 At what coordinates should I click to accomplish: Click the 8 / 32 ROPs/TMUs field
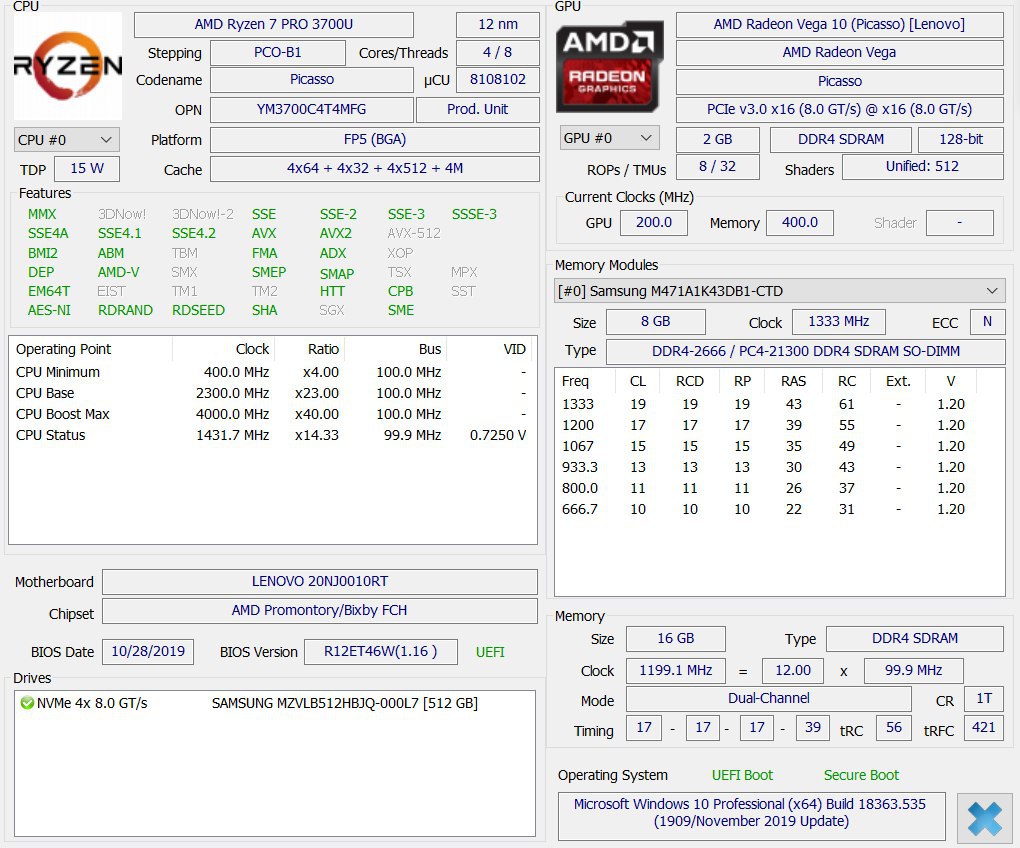718,166
